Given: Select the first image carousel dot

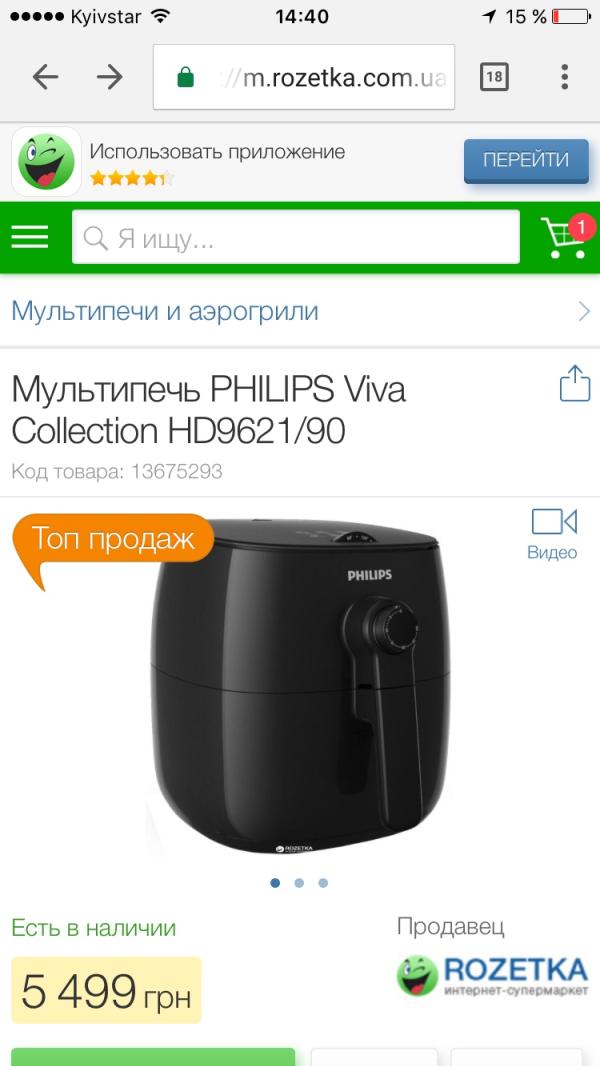Looking at the screenshot, I should tap(275, 883).
